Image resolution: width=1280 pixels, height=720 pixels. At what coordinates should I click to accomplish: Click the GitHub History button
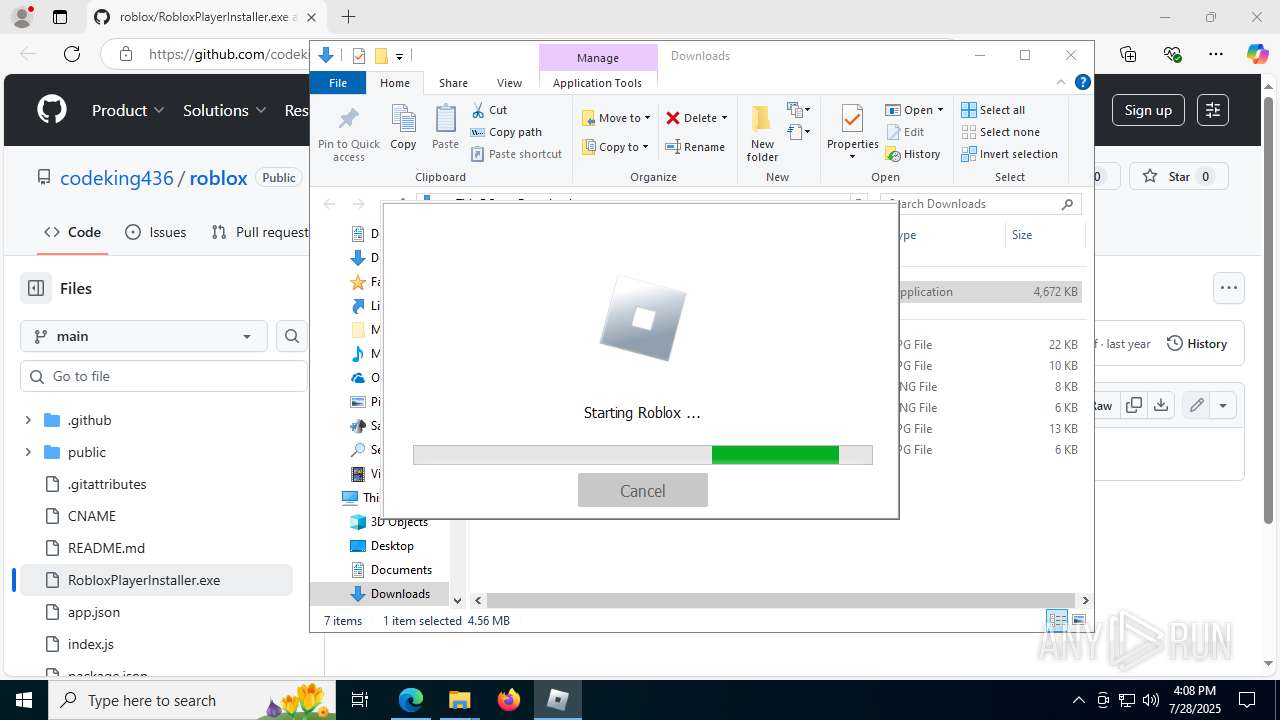(x=1197, y=343)
